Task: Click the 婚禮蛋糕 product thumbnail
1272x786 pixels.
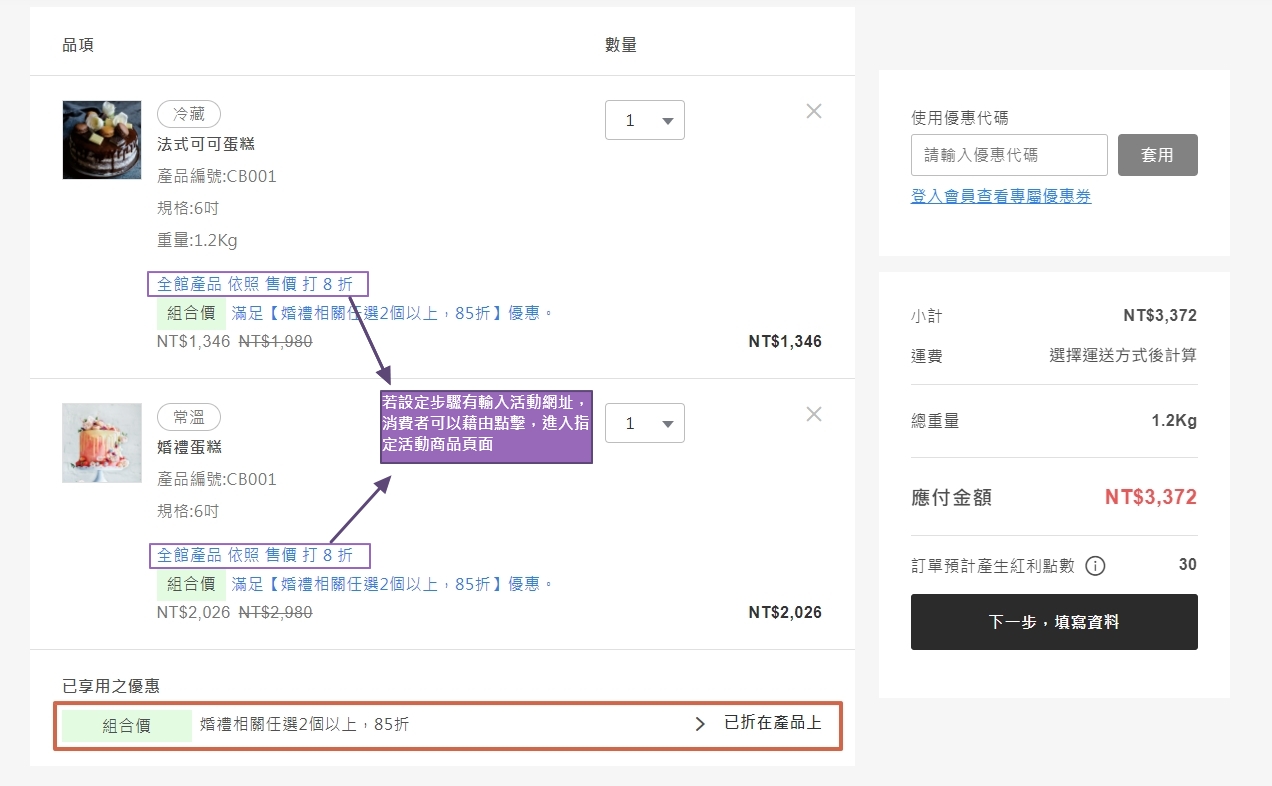Action: pos(102,443)
